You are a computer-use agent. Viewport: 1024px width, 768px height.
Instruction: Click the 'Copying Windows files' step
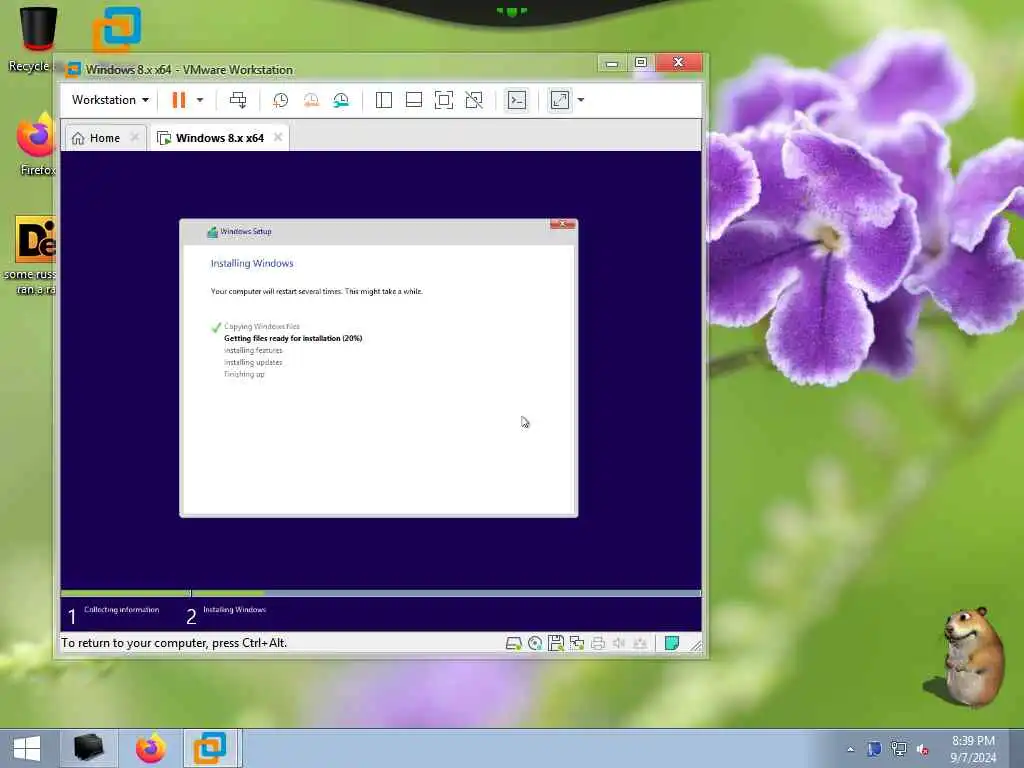click(x=262, y=327)
